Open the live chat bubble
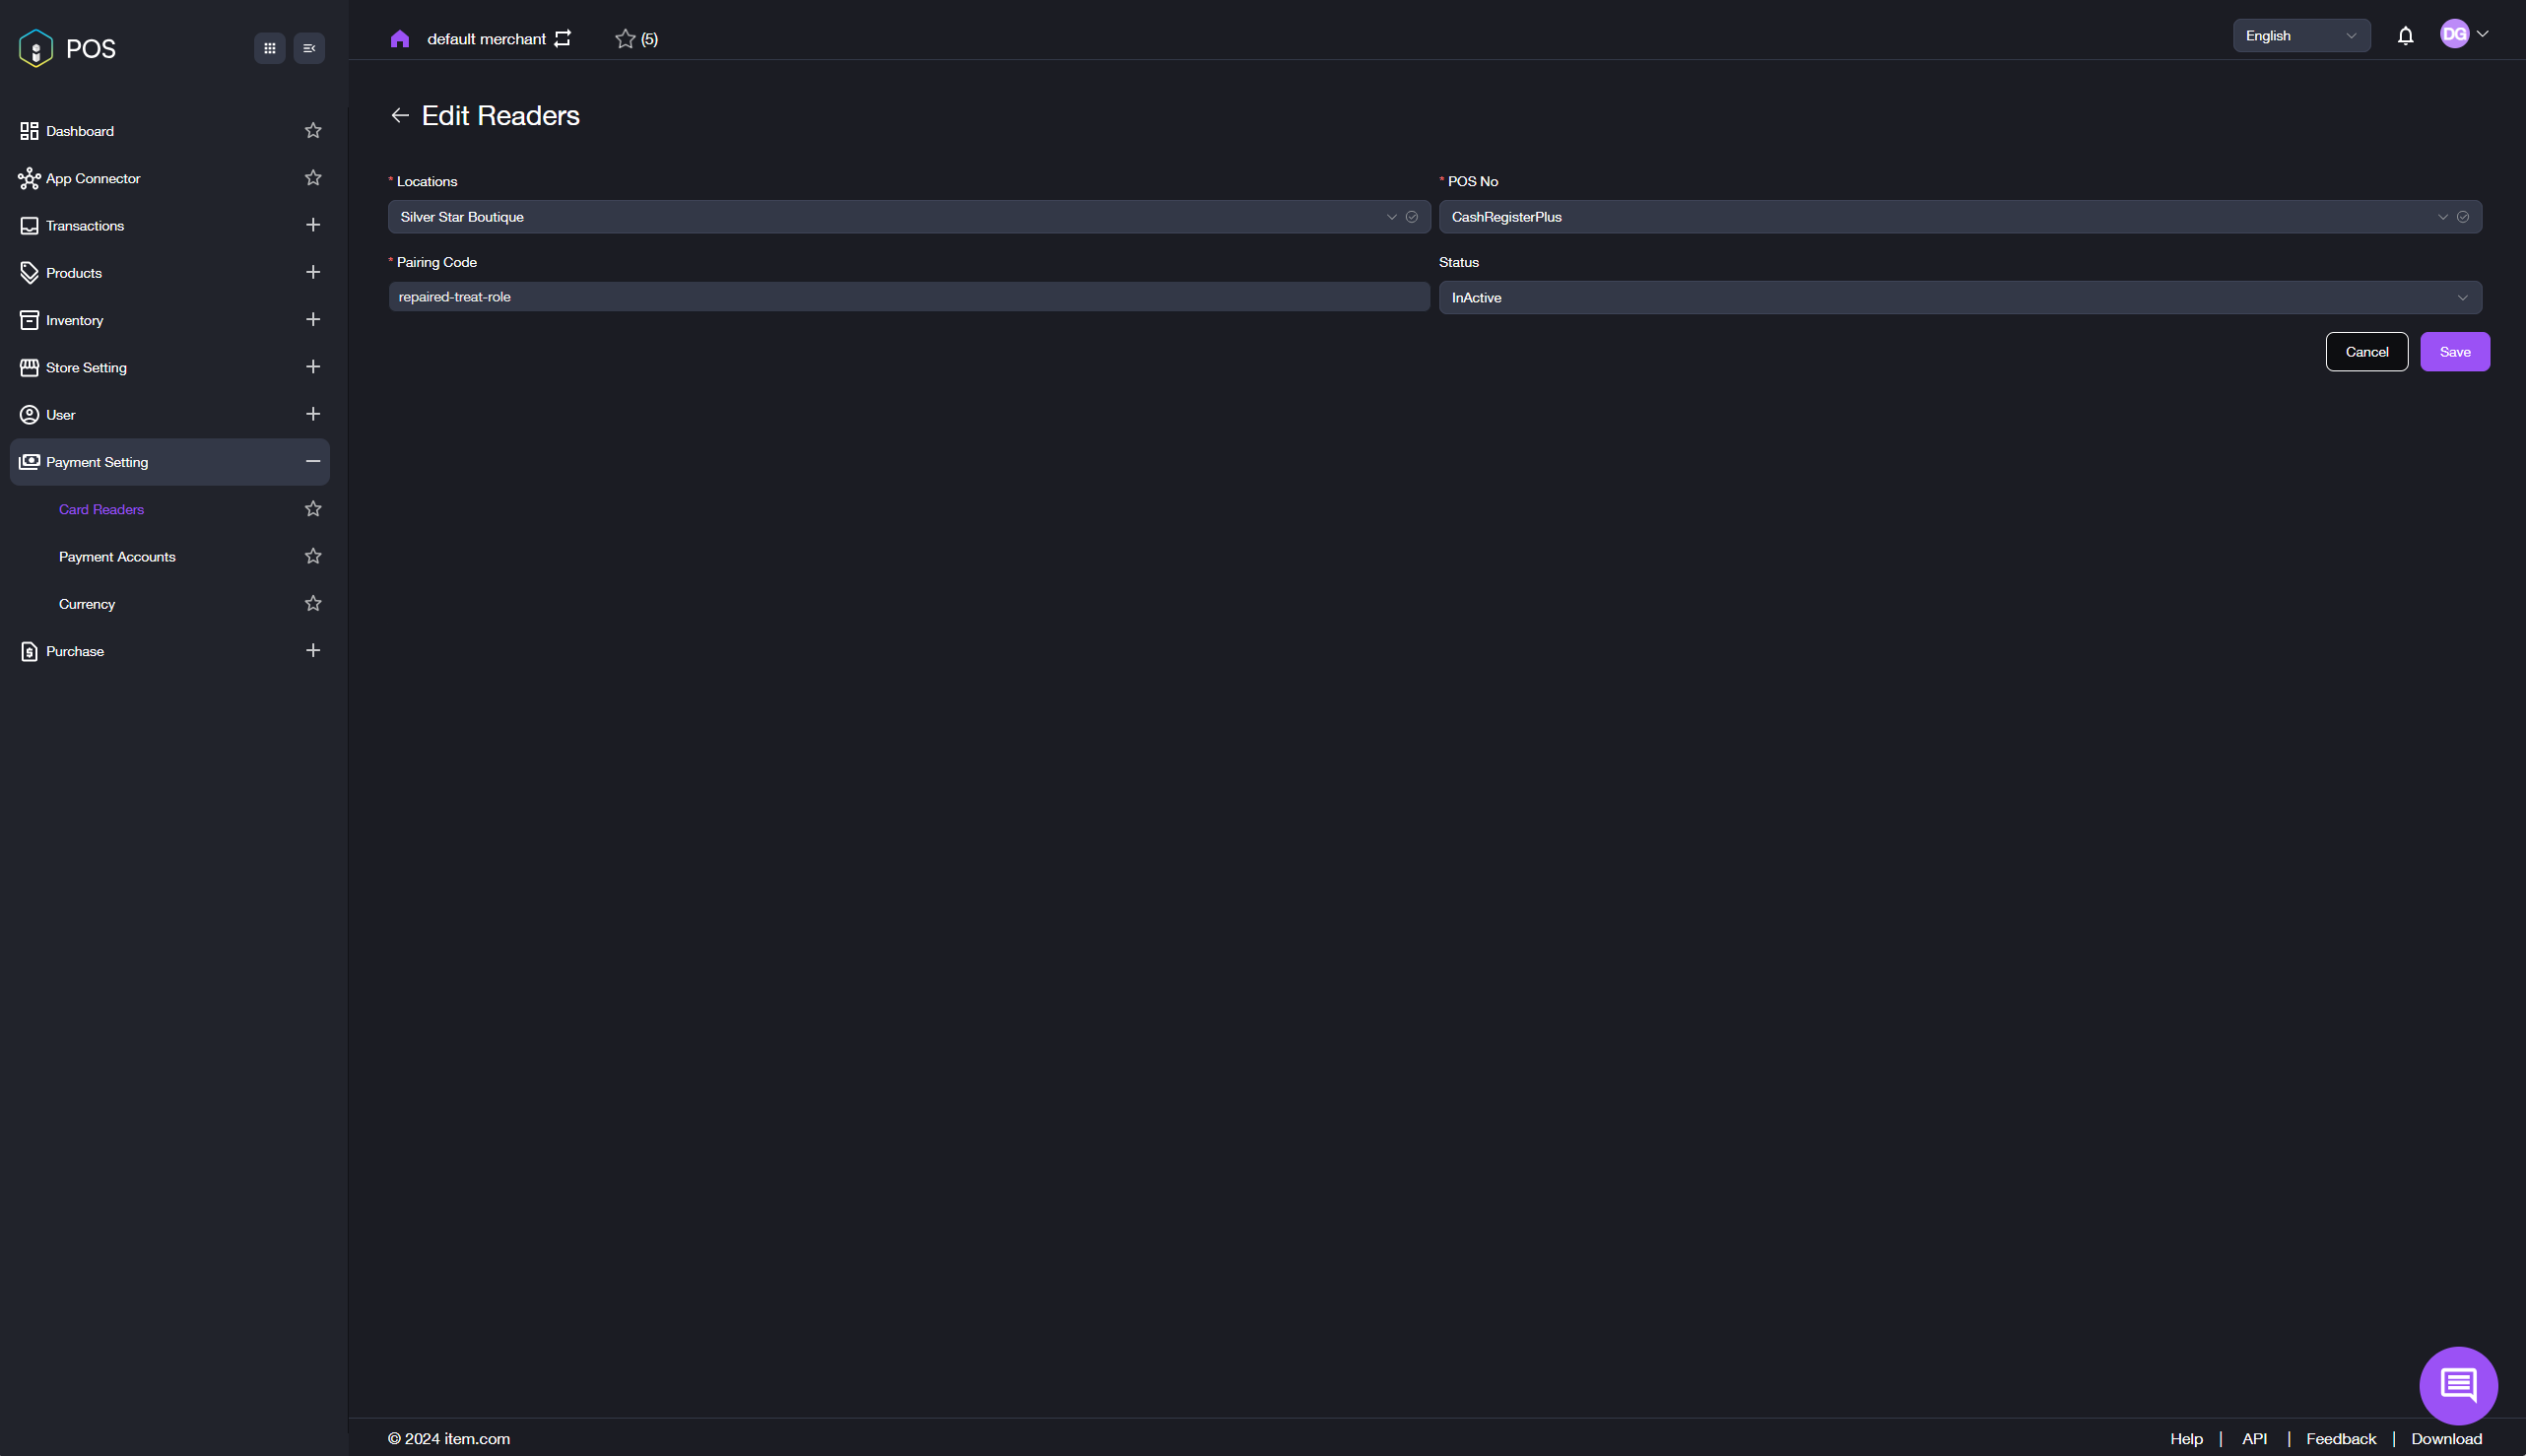This screenshot has height=1456, width=2526. pyautogui.click(x=2457, y=1385)
